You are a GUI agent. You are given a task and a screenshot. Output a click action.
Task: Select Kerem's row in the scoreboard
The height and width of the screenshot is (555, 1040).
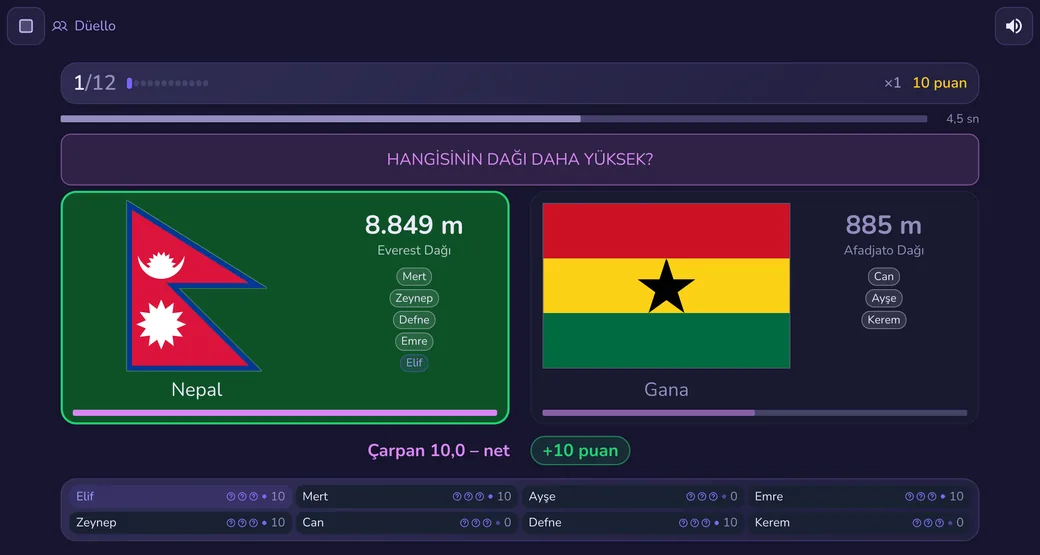click(859, 523)
